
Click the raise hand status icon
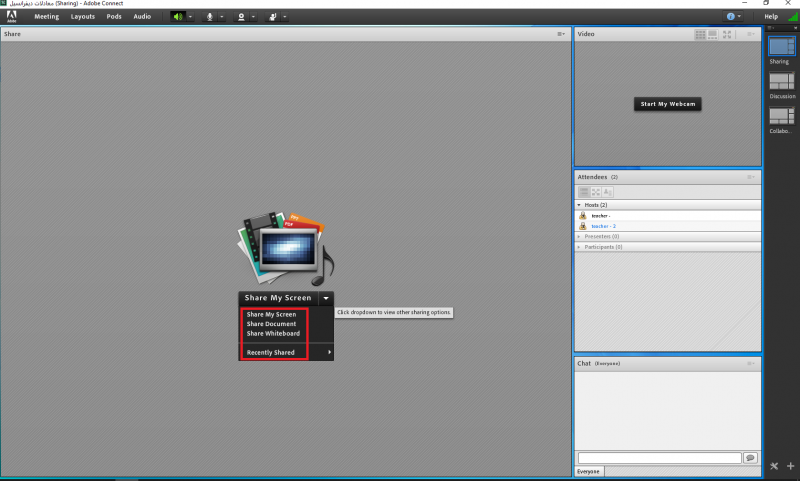click(x=272, y=17)
